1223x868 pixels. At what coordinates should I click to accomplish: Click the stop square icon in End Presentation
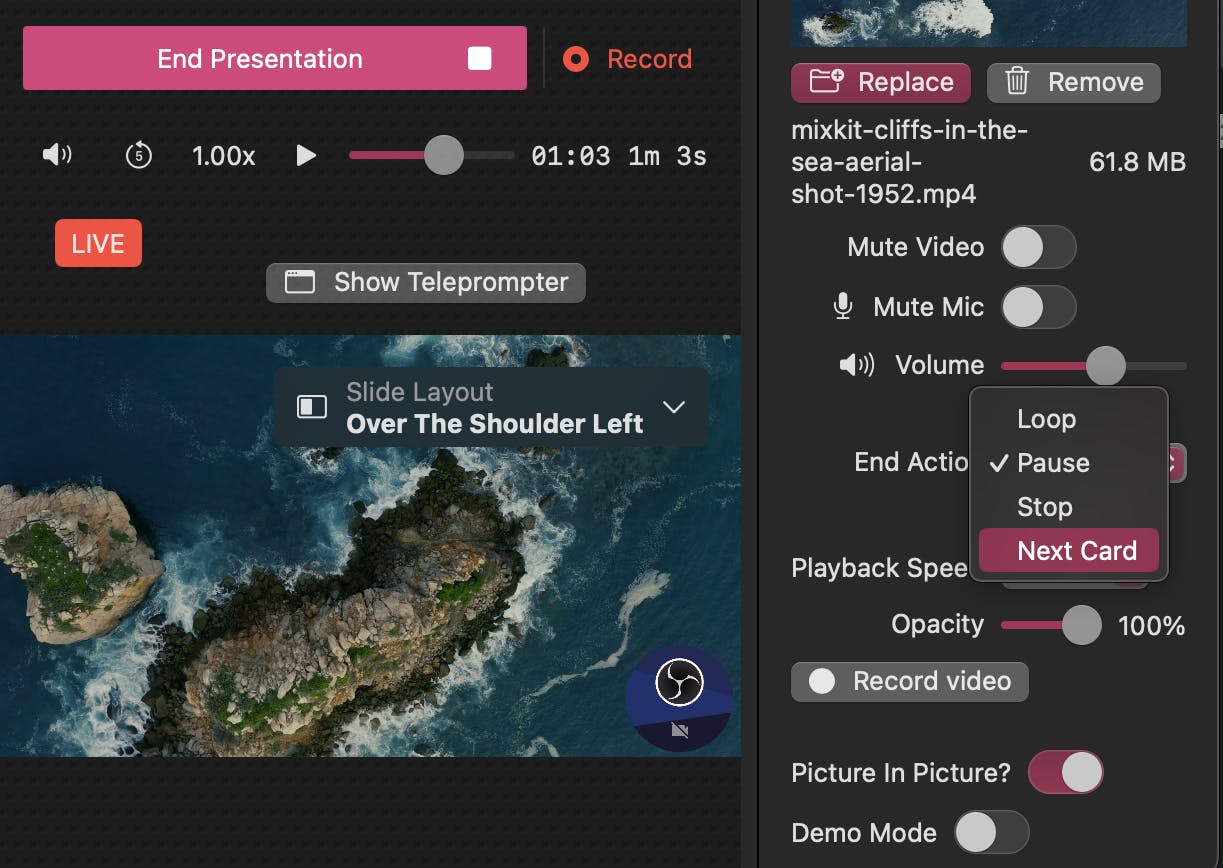(479, 59)
